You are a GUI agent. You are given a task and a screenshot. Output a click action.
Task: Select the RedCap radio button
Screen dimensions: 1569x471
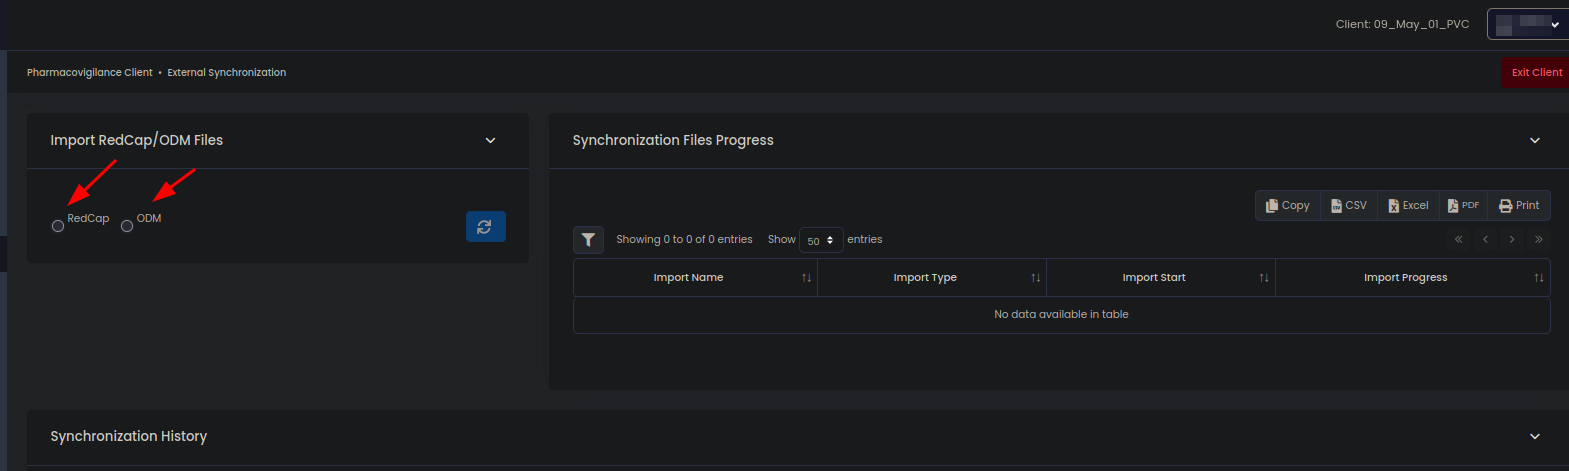(x=58, y=226)
